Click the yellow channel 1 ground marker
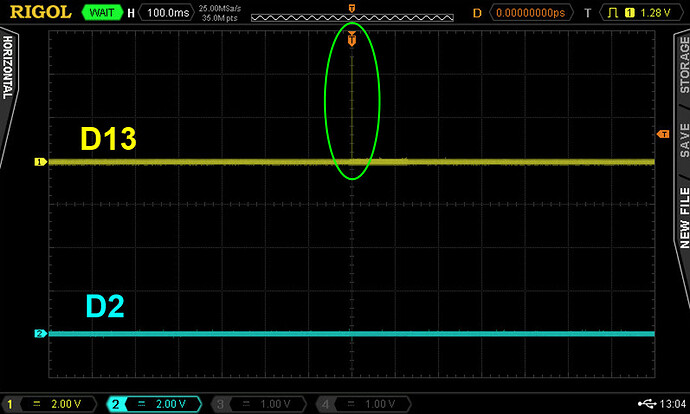This screenshot has height=414, width=690. (40, 162)
